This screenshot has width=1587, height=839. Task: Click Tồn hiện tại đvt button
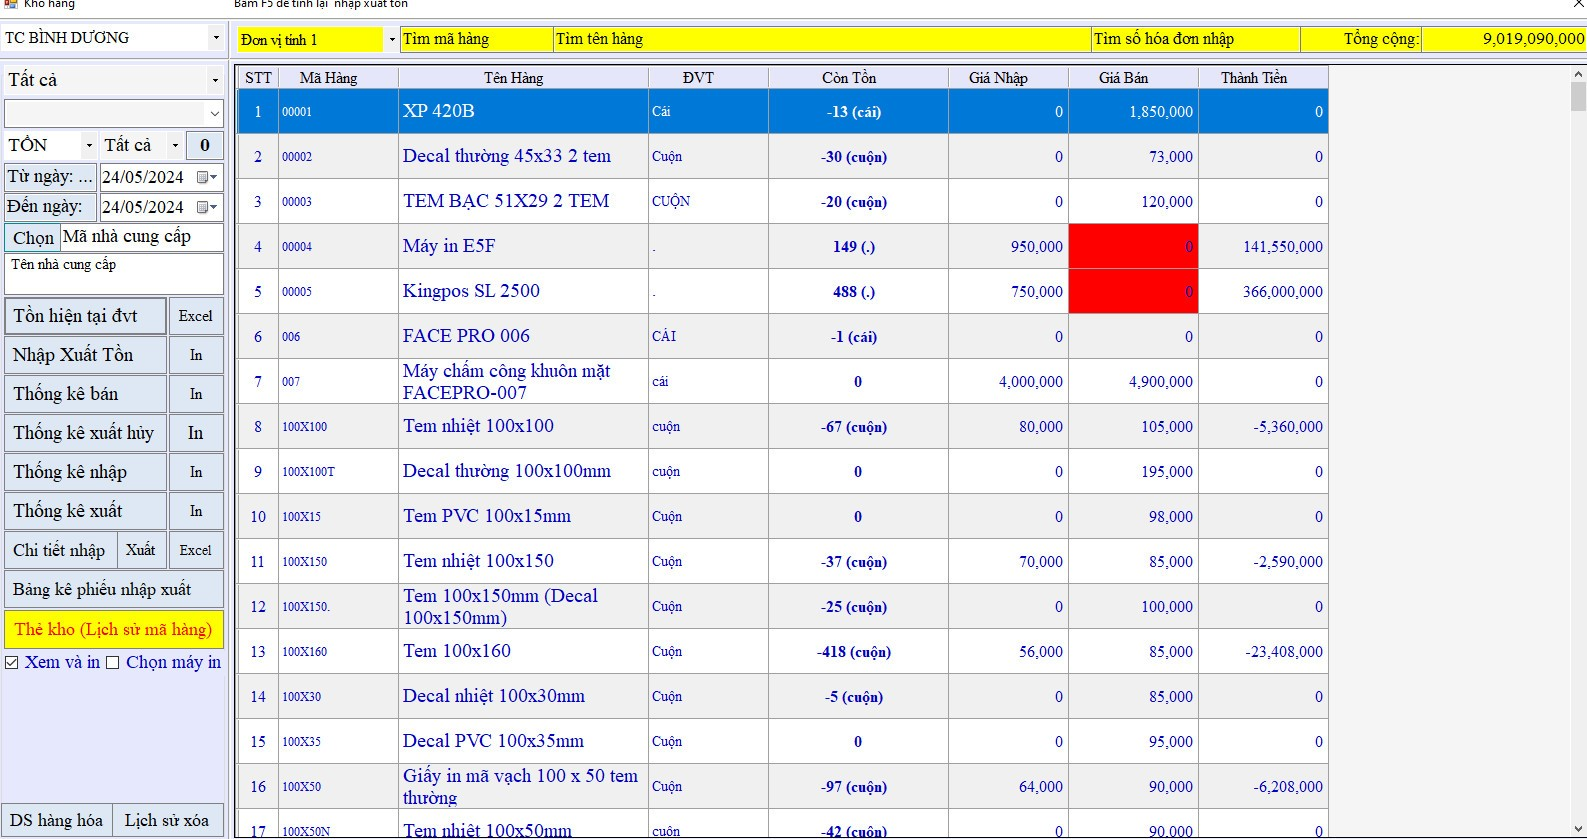click(85, 316)
